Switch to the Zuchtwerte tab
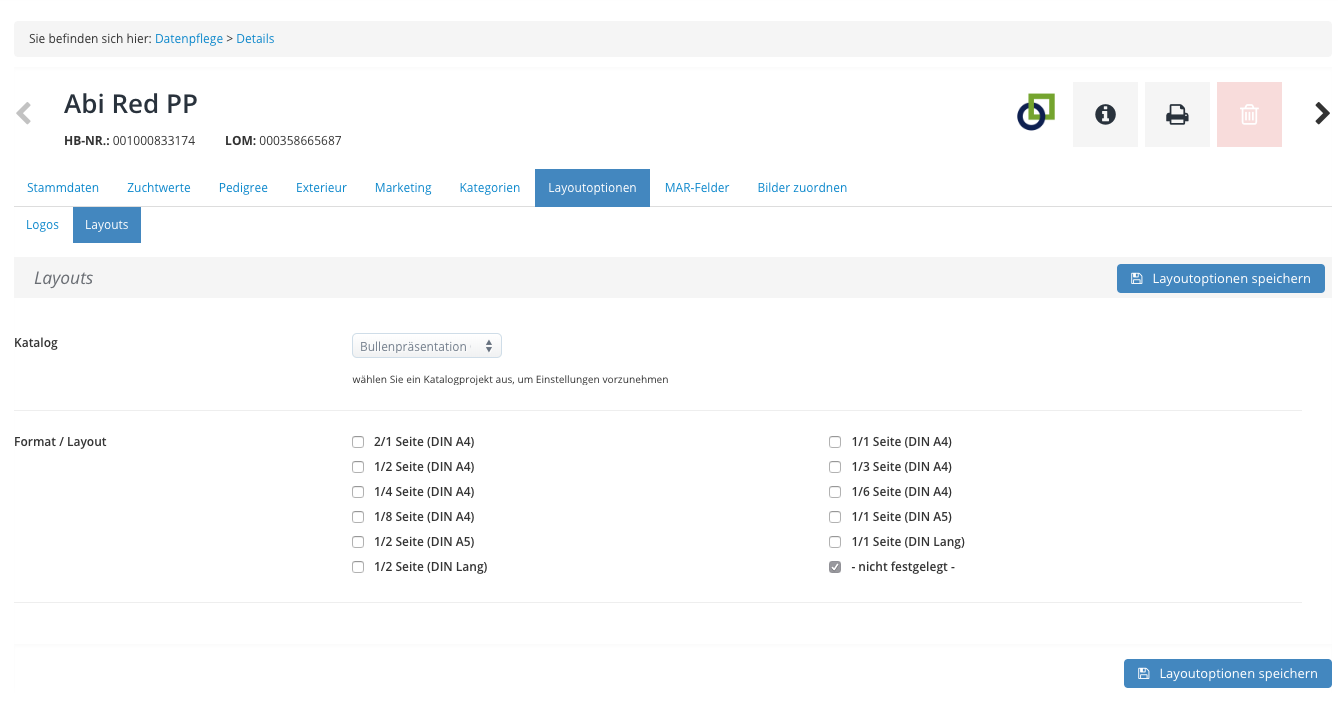The height and width of the screenshot is (711, 1338). [x=158, y=188]
